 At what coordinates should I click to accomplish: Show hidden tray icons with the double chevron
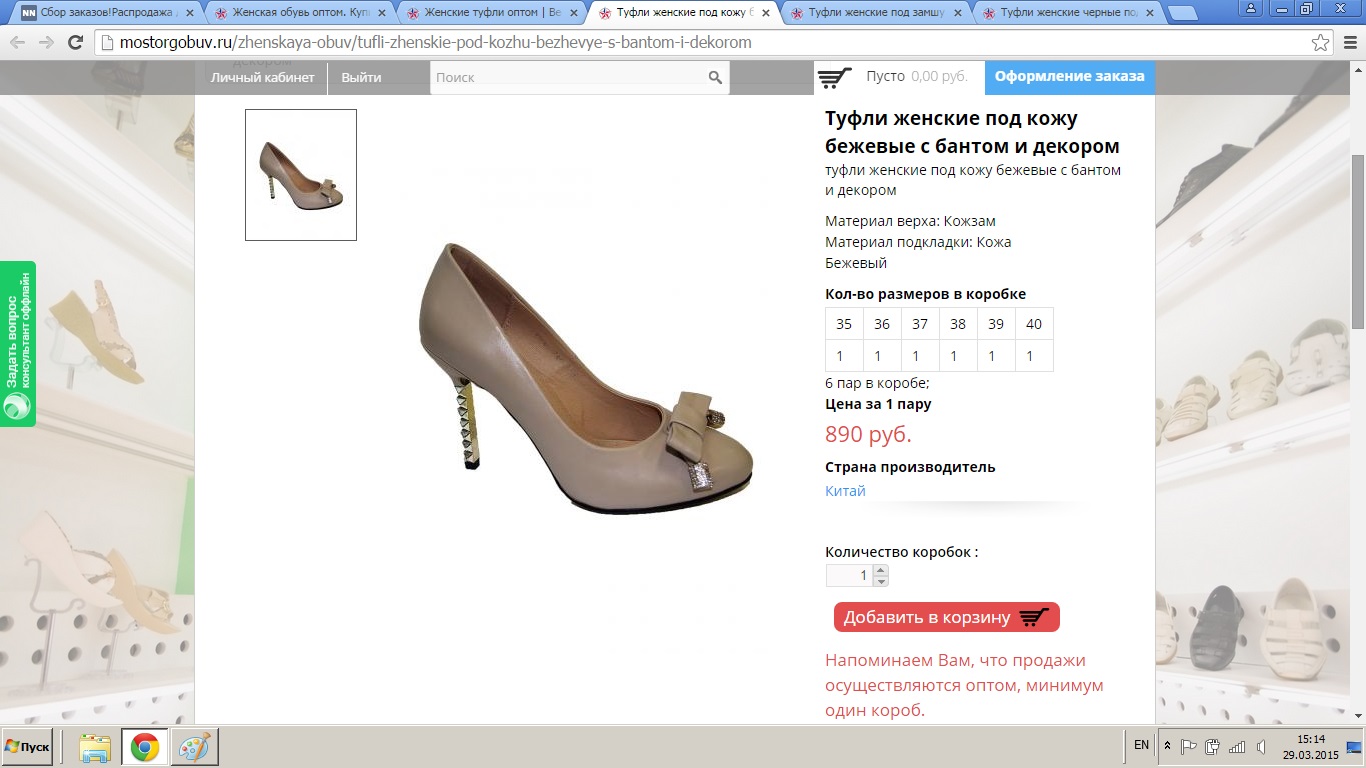pyautogui.click(x=1167, y=746)
